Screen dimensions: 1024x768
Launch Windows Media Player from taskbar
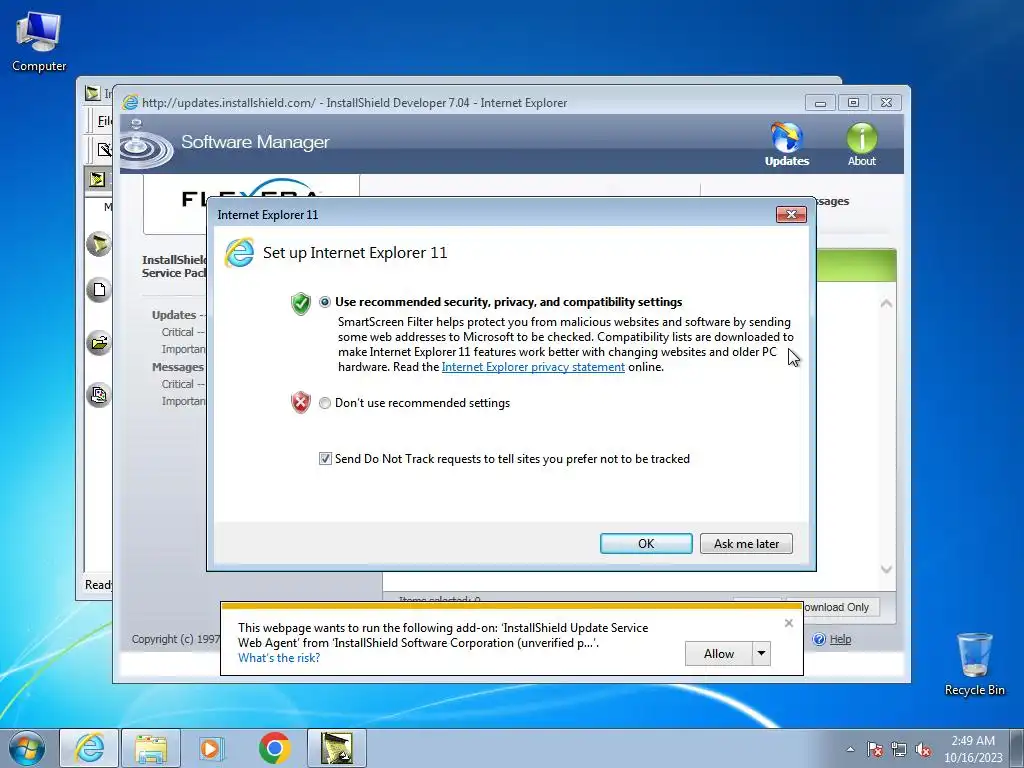pos(211,748)
